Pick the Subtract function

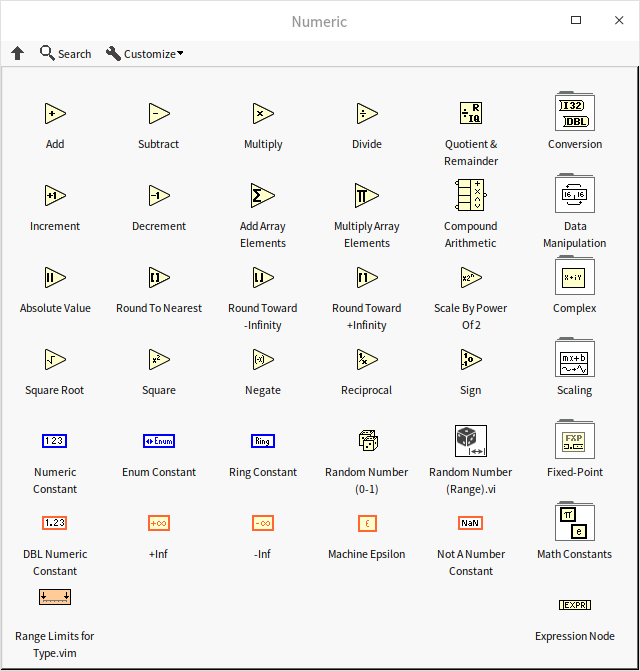point(159,113)
